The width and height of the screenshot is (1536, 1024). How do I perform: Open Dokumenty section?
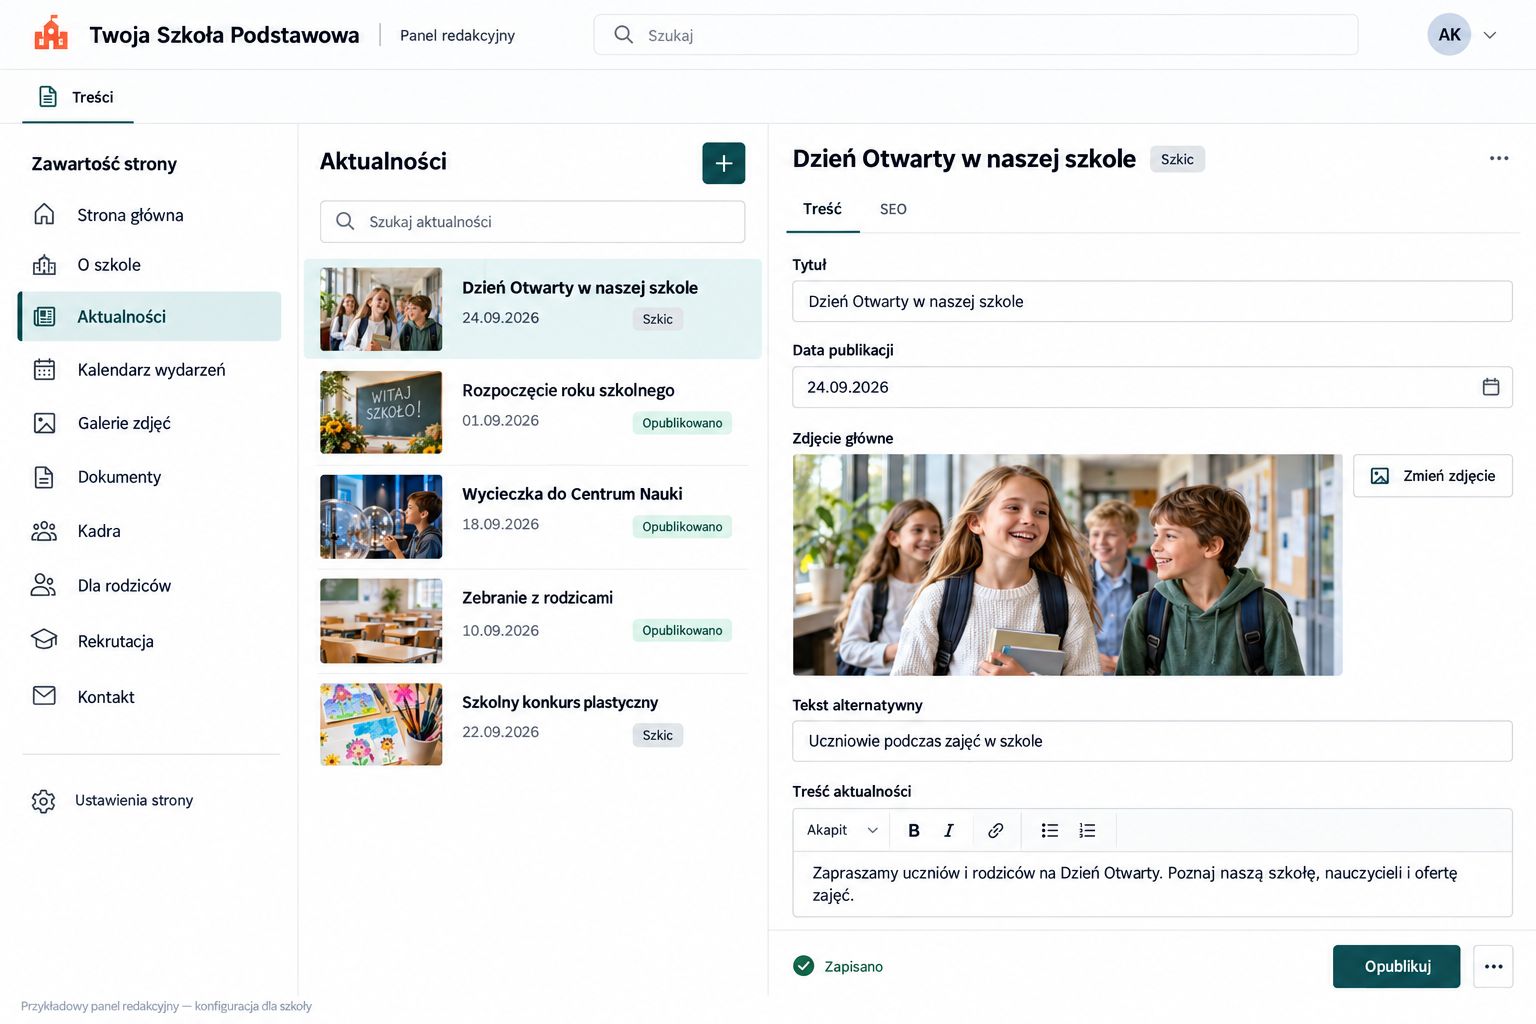(x=150, y=477)
